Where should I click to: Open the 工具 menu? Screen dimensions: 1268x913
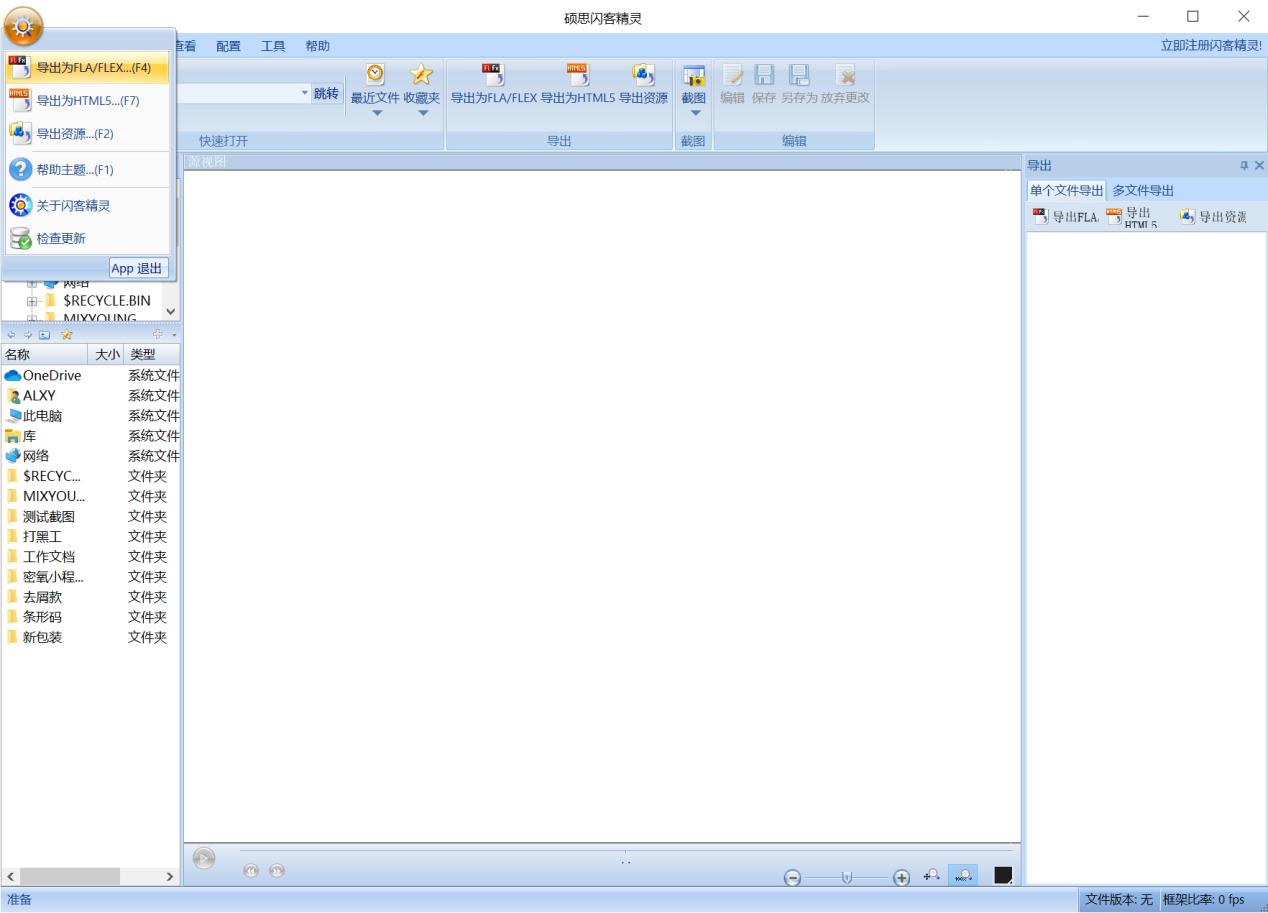pos(273,46)
